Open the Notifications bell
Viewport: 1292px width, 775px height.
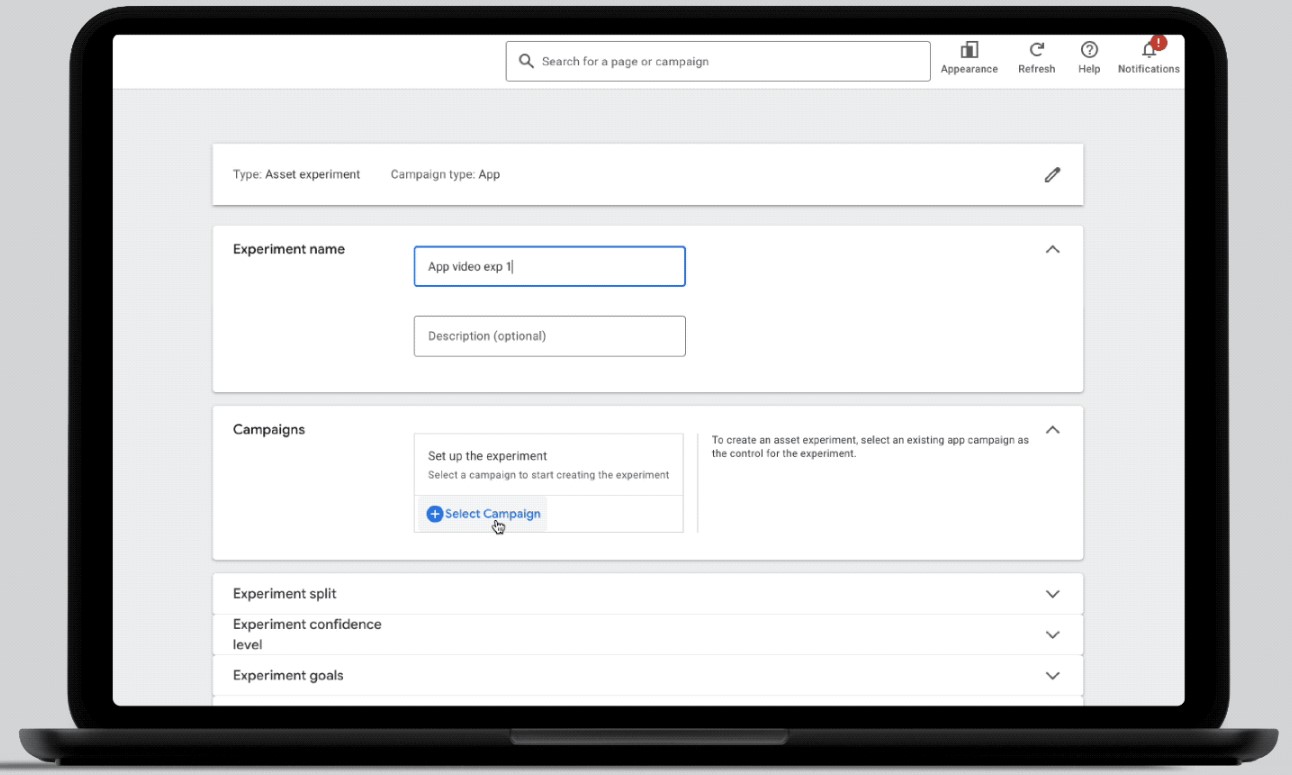[1148, 52]
